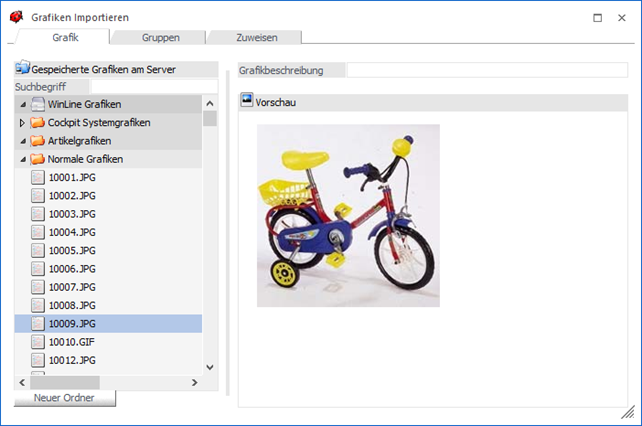Switch to the Gruppen tab
This screenshot has height=426, width=642.
[x=160, y=37]
